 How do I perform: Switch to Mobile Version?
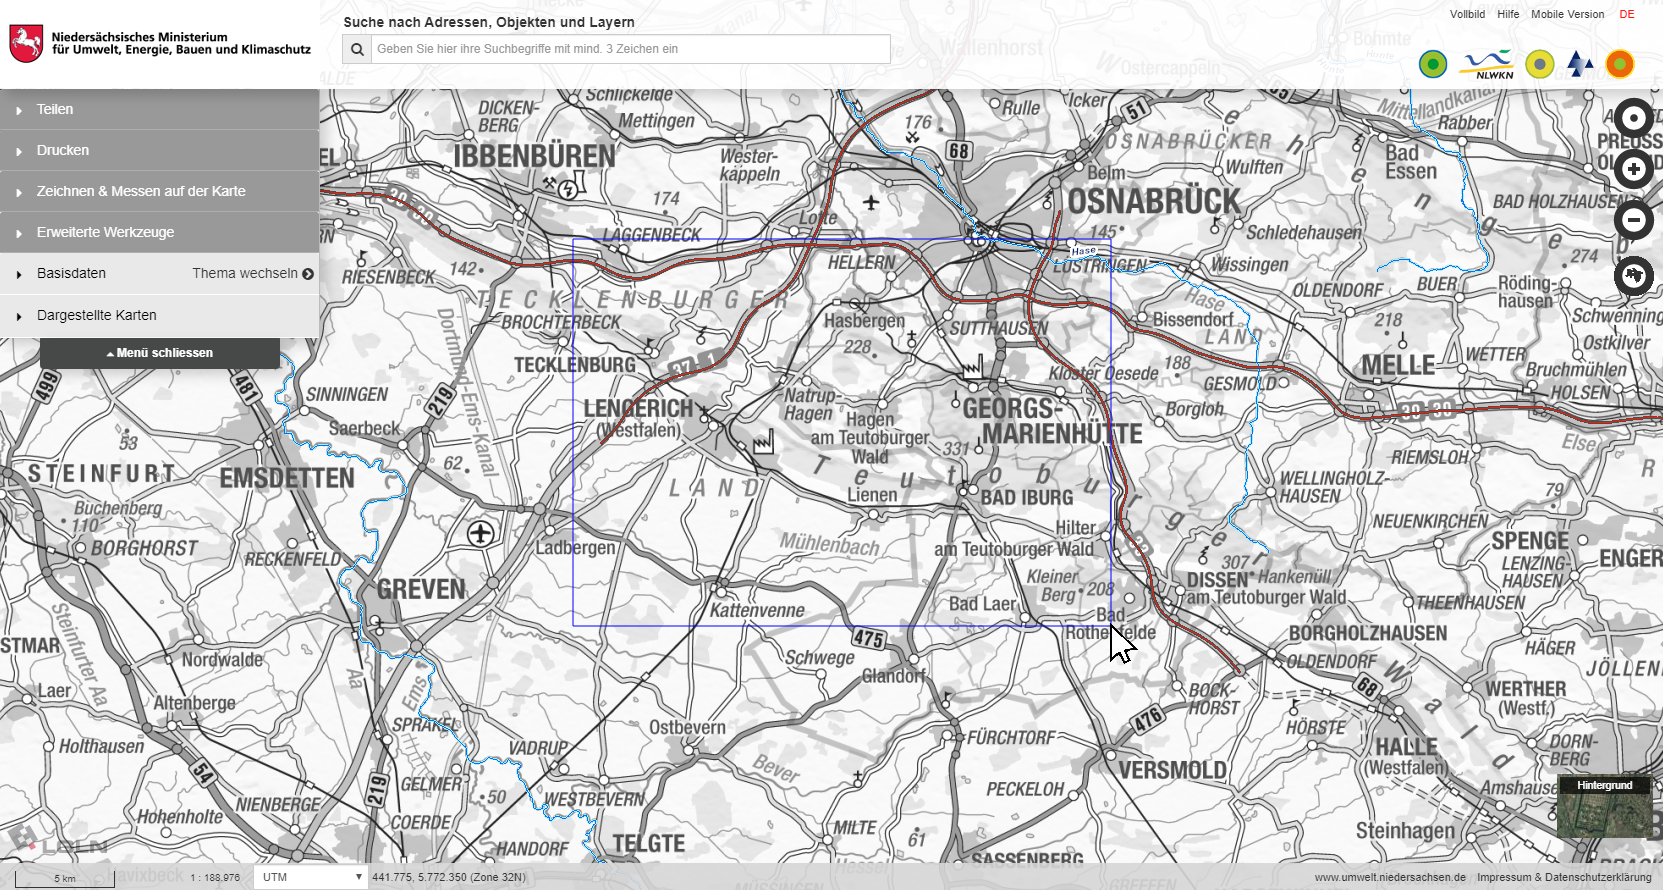pos(1567,14)
